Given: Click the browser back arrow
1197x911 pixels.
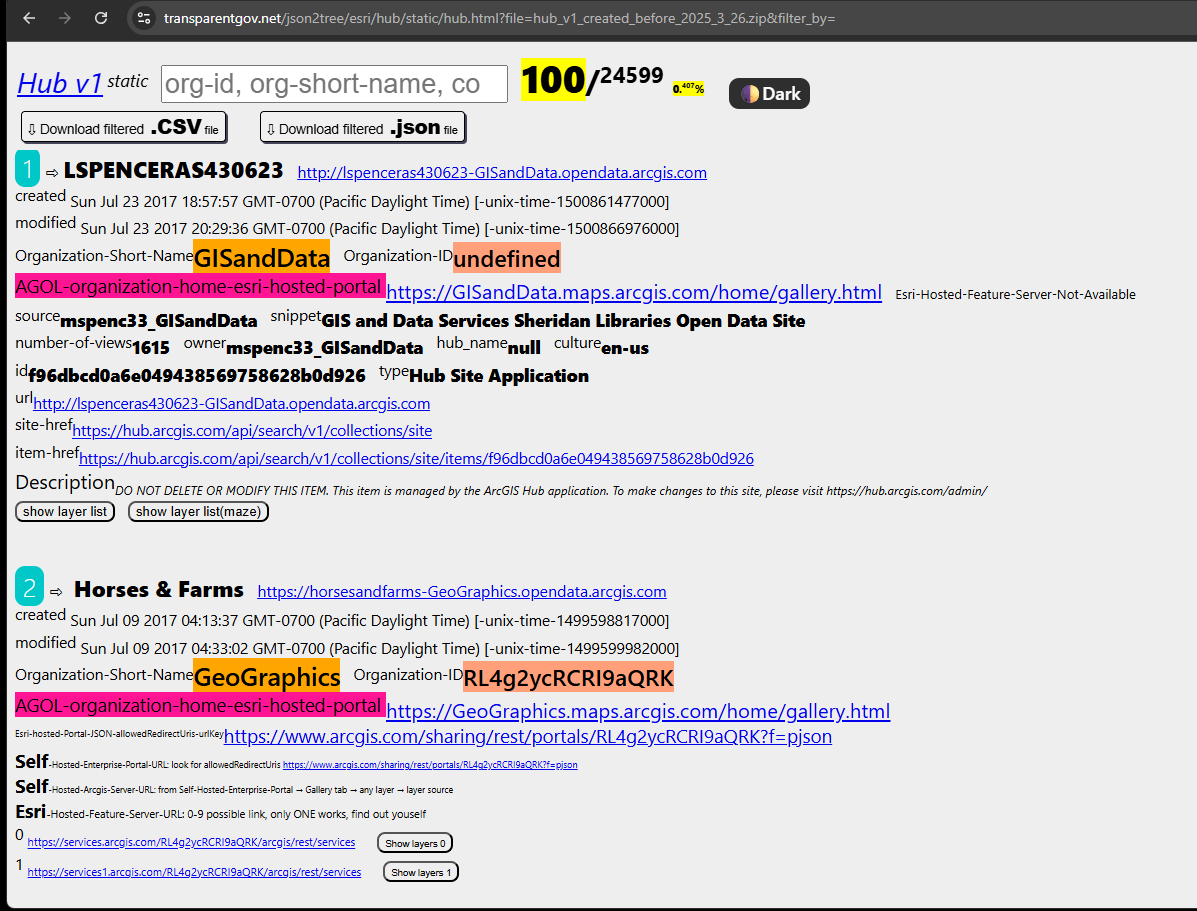Looking at the screenshot, I should 29,18.
